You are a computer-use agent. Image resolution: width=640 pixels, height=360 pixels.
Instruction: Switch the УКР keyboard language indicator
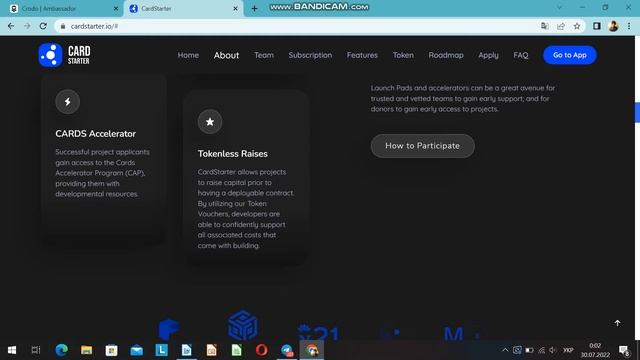point(568,350)
